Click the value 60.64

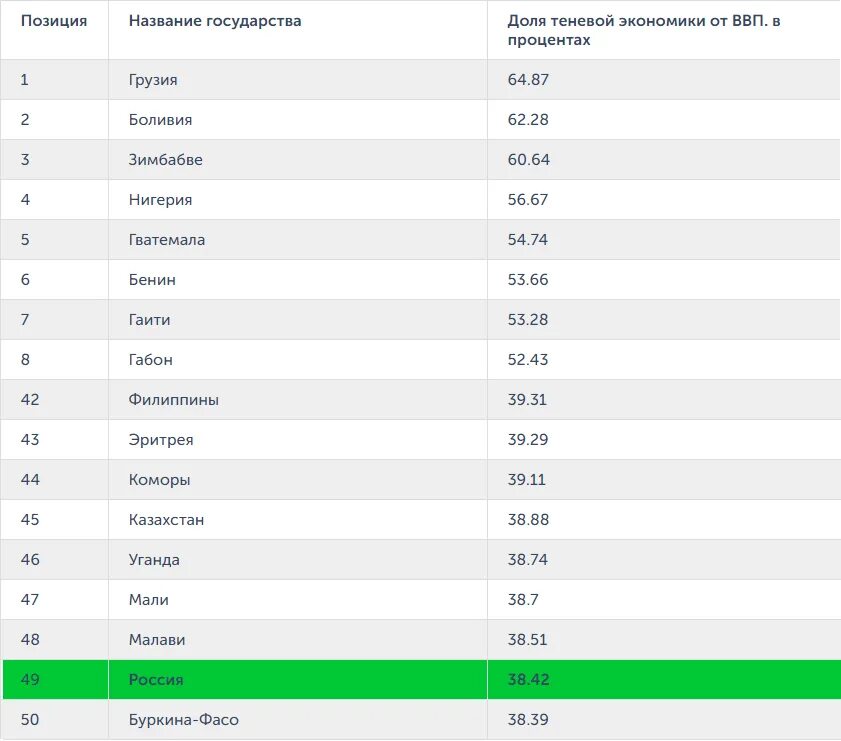529,160
